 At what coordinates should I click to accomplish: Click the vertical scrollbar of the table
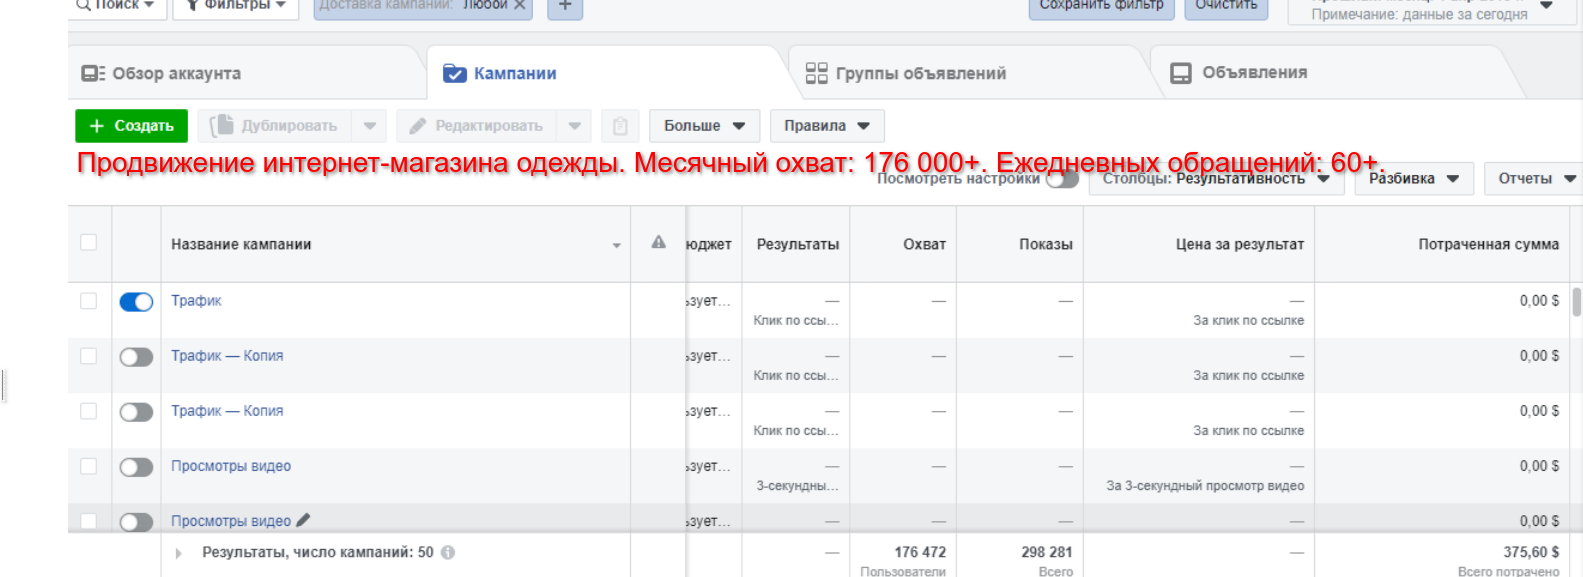1576,302
